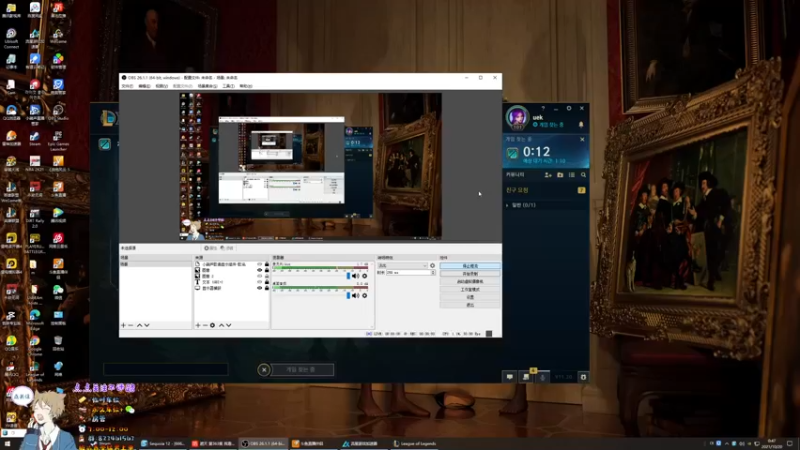Move selected source up in OBS
800x450 pixels.
click(221, 325)
